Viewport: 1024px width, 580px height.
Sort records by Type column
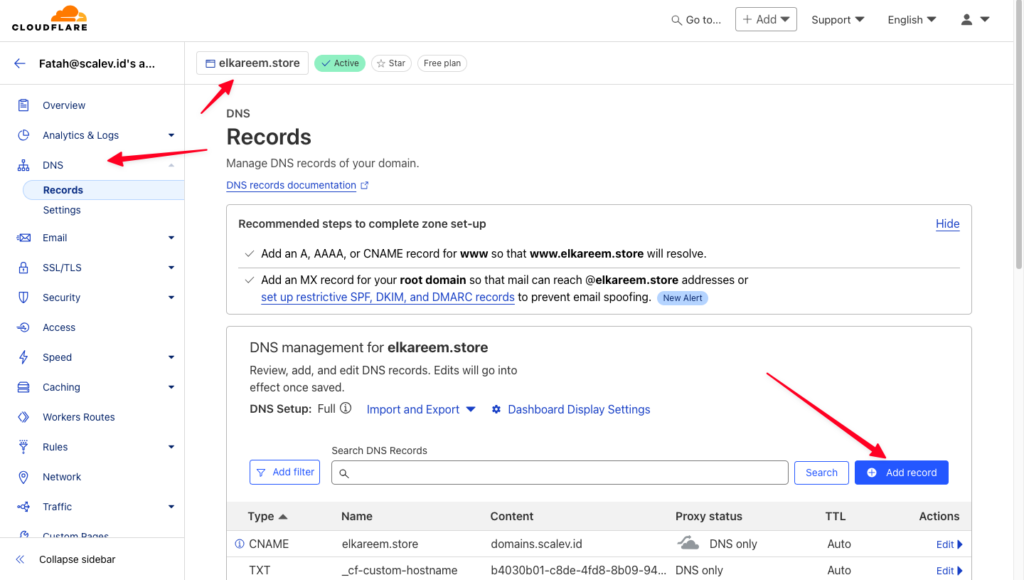click(267, 516)
